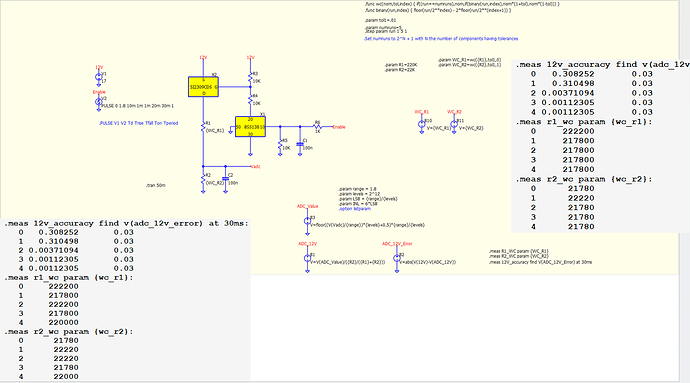Select behavioral source B3 under ADC_Value

[x=307, y=221]
